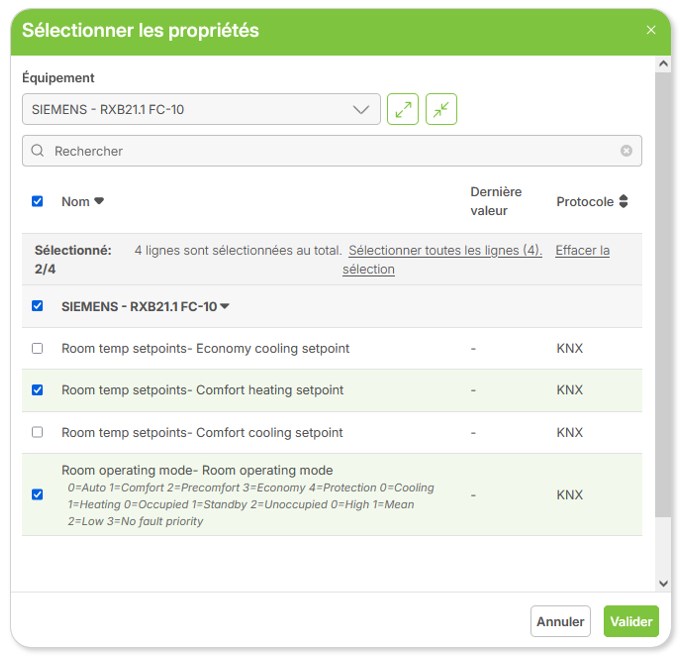Click the Sélectionné: 2/4 counter text
The height and width of the screenshot is (658, 686).
pyautogui.click(x=73, y=259)
